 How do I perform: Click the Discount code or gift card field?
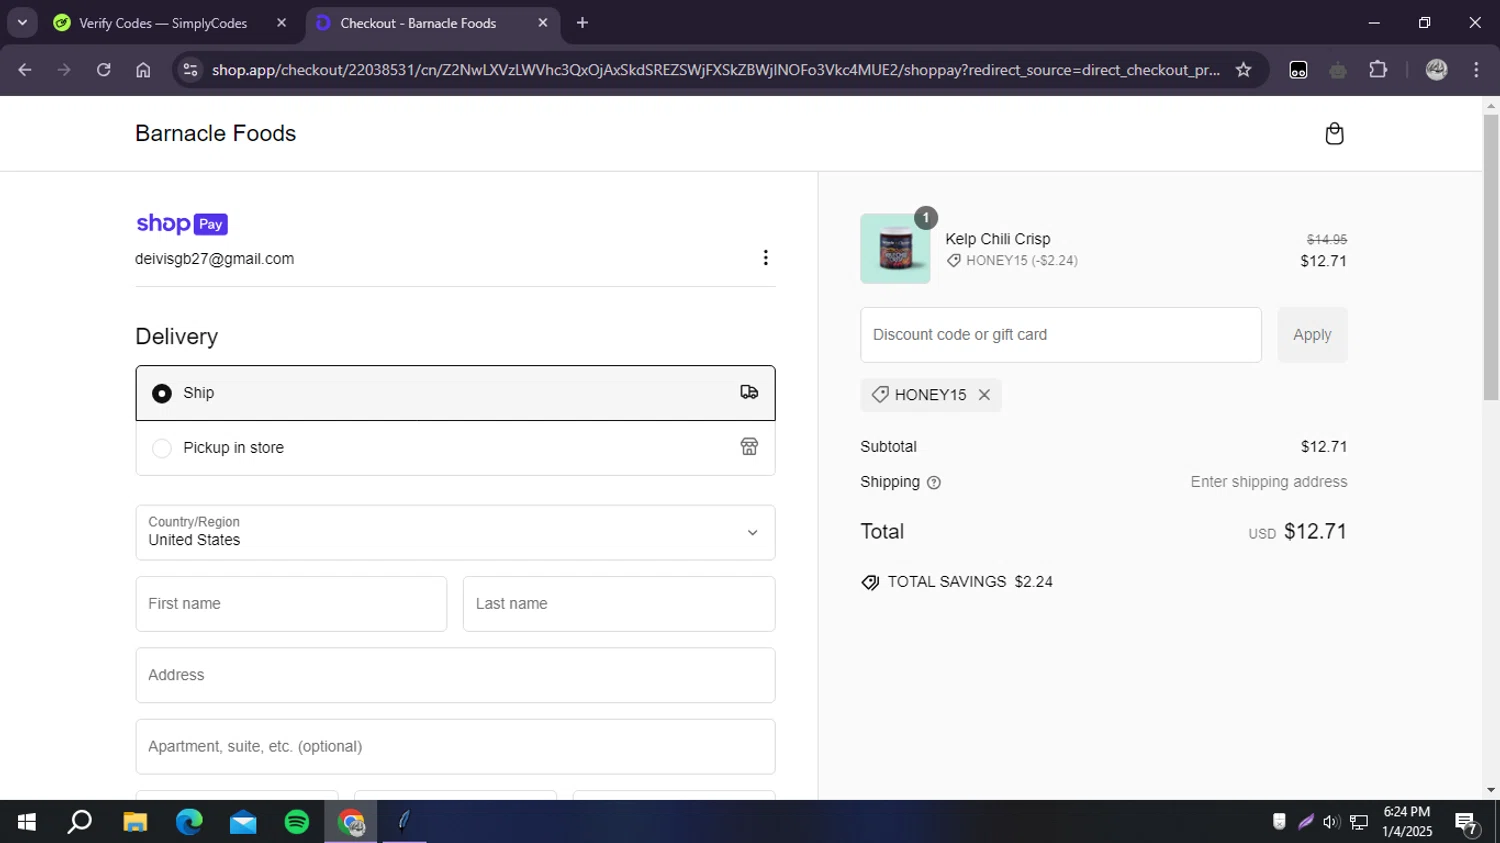tap(1061, 335)
